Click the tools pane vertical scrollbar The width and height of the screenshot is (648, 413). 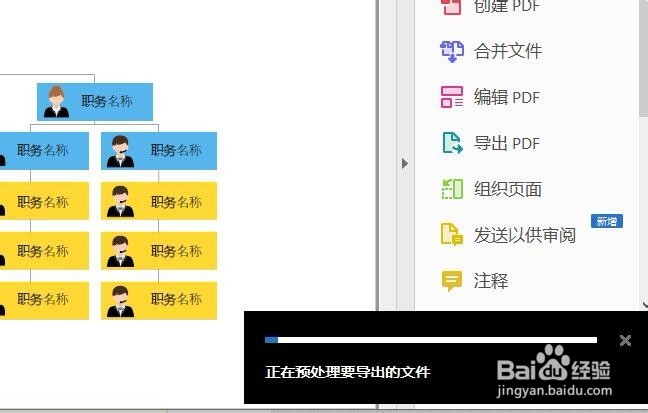coord(643,58)
